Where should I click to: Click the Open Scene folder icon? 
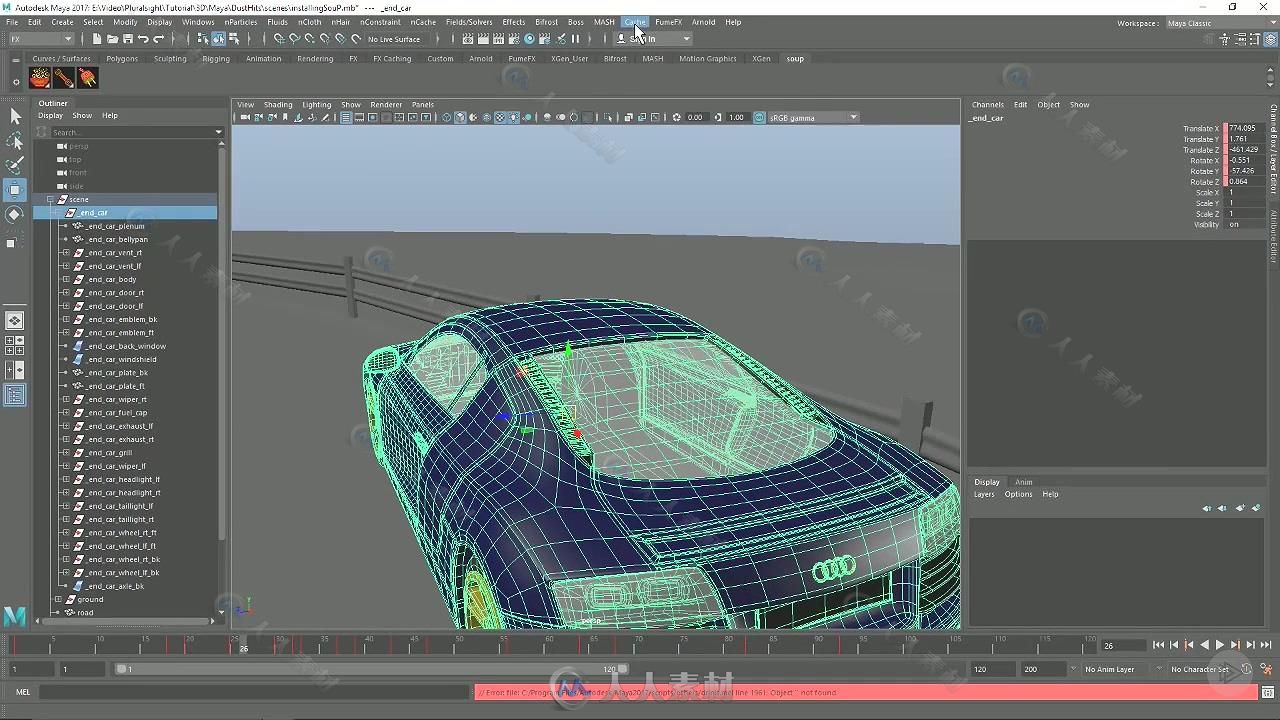(112, 39)
